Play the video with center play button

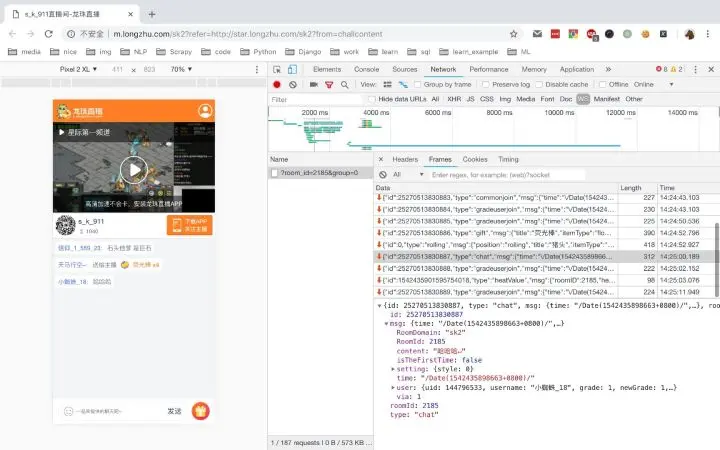coord(134,170)
